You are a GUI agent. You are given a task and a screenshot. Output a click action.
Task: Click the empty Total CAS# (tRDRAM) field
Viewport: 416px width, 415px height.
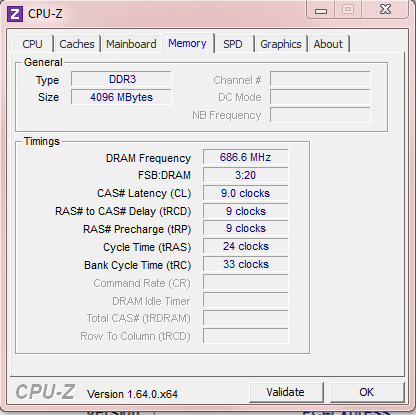point(245,318)
